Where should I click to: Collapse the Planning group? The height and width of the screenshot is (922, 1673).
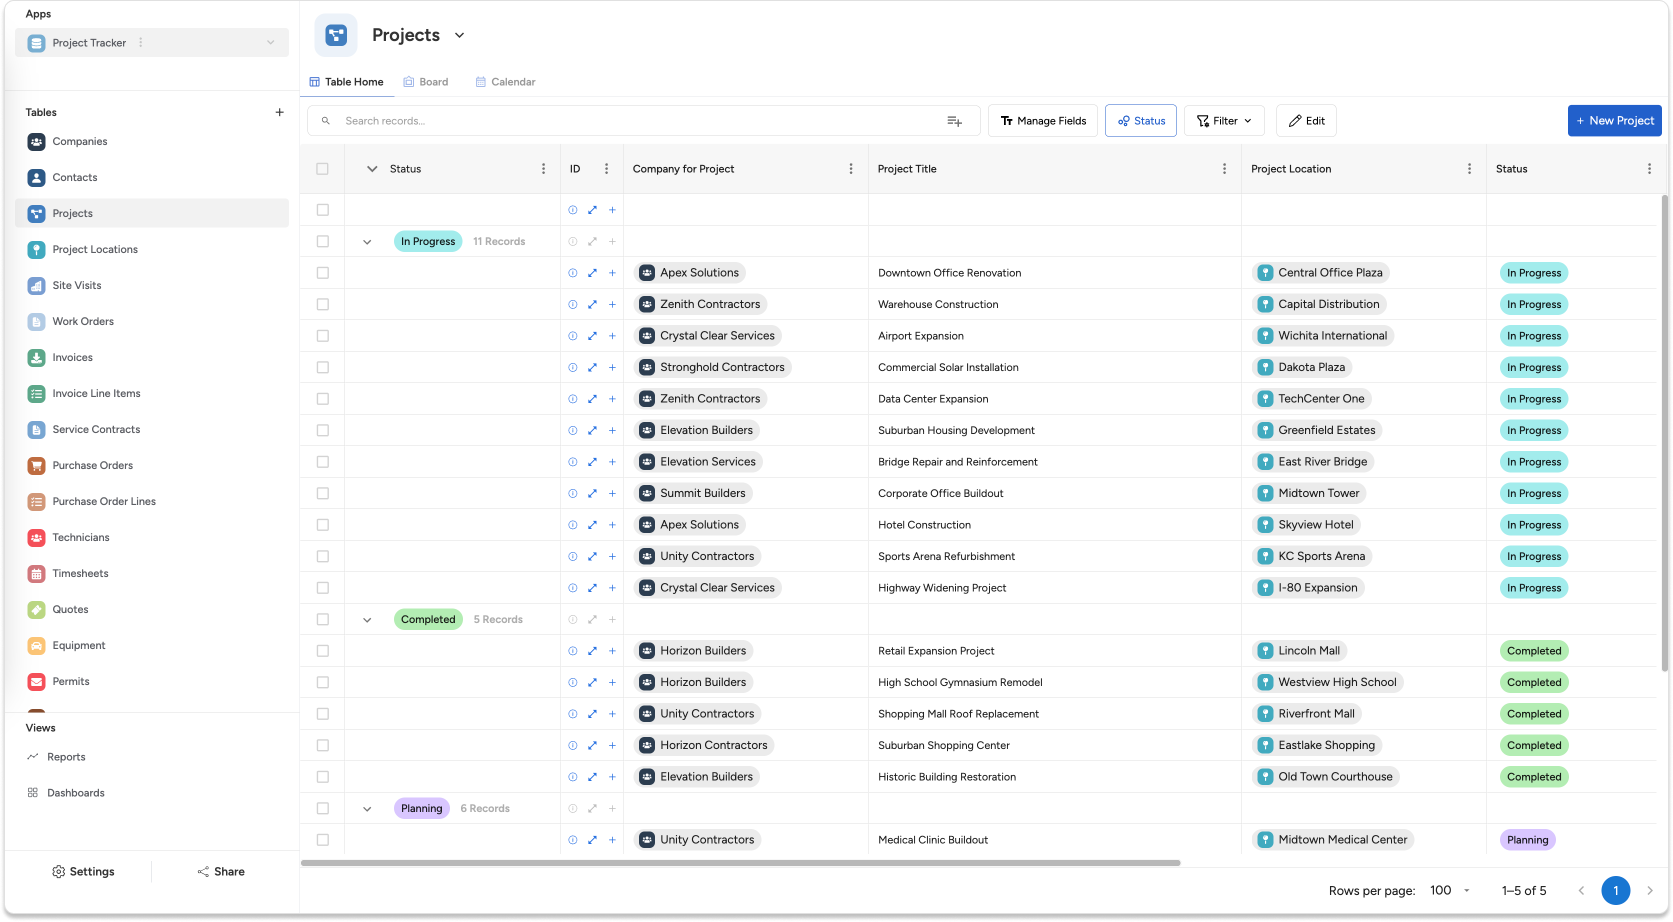[367, 809]
